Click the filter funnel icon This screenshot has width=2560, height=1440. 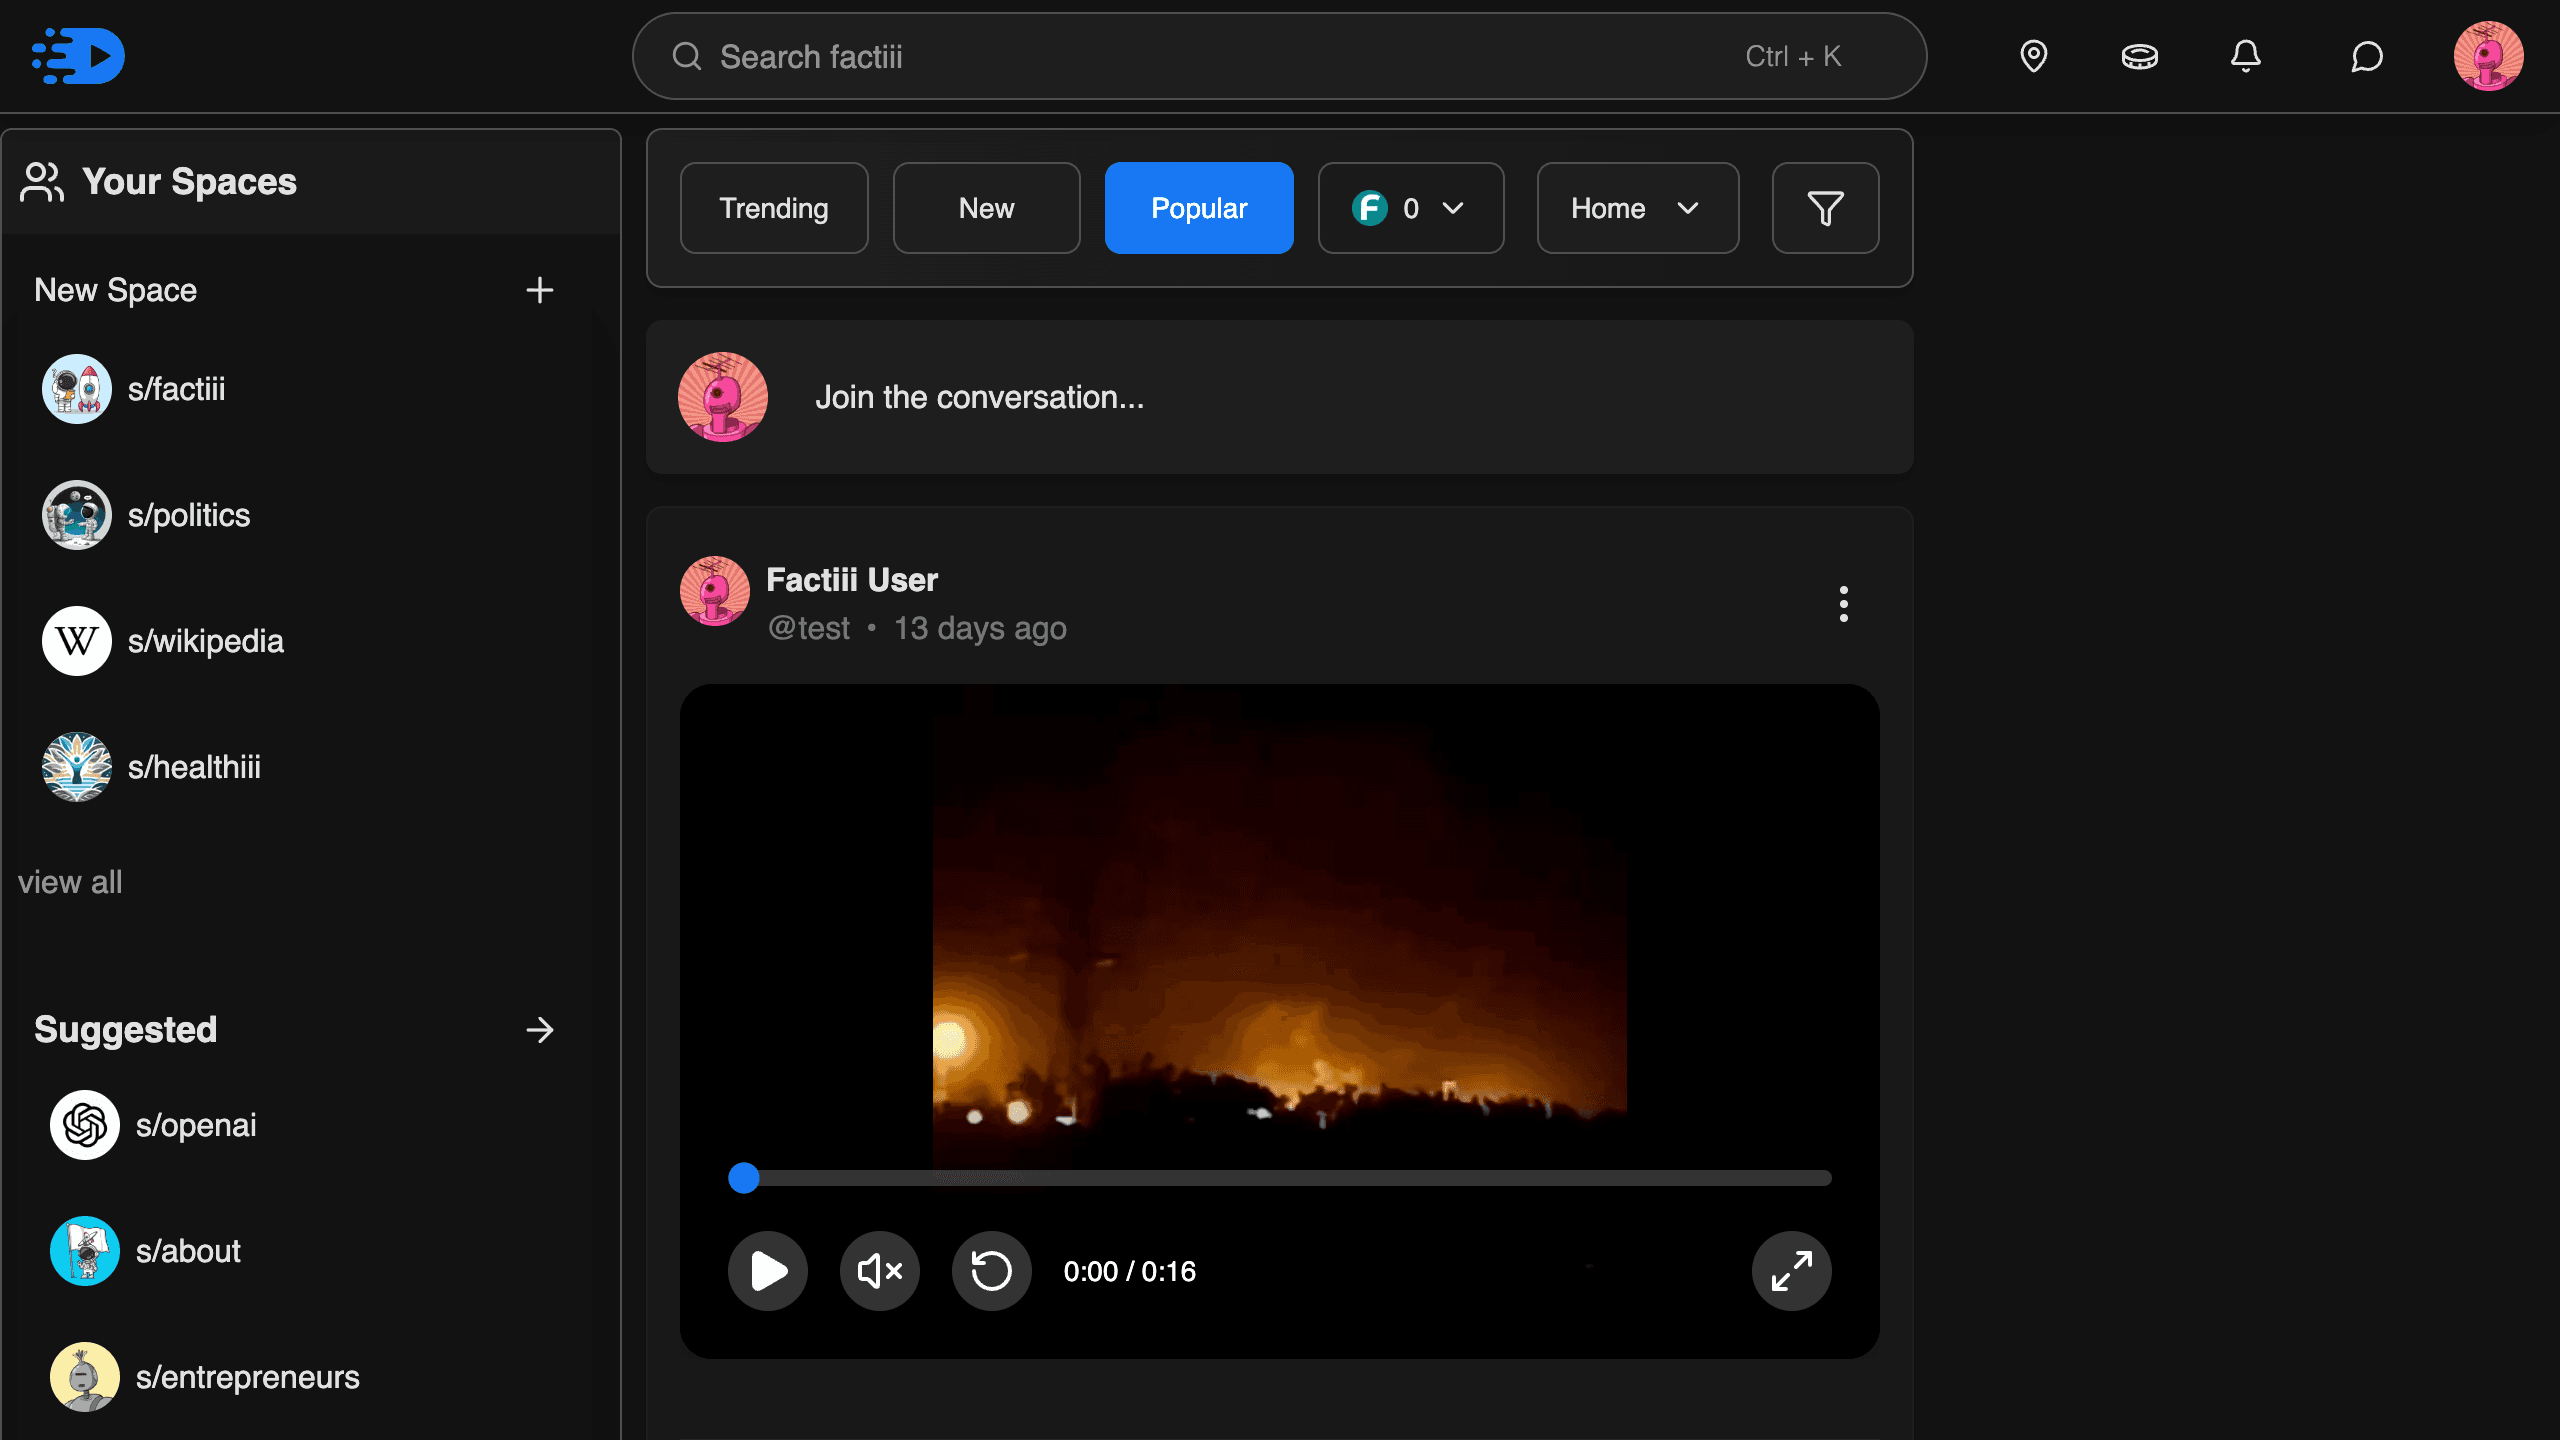tap(1825, 208)
